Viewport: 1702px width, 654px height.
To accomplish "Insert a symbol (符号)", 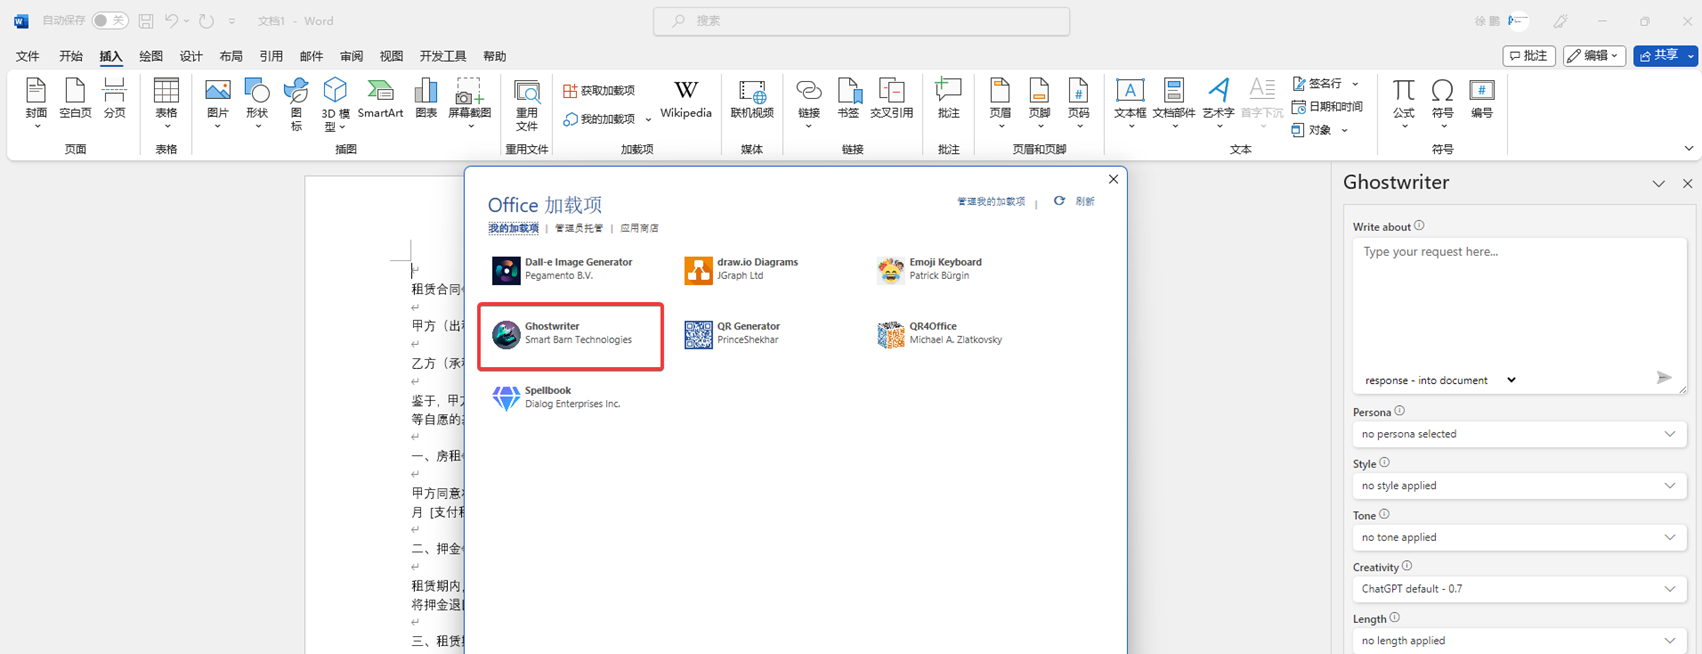I will [x=1442, y=102].
